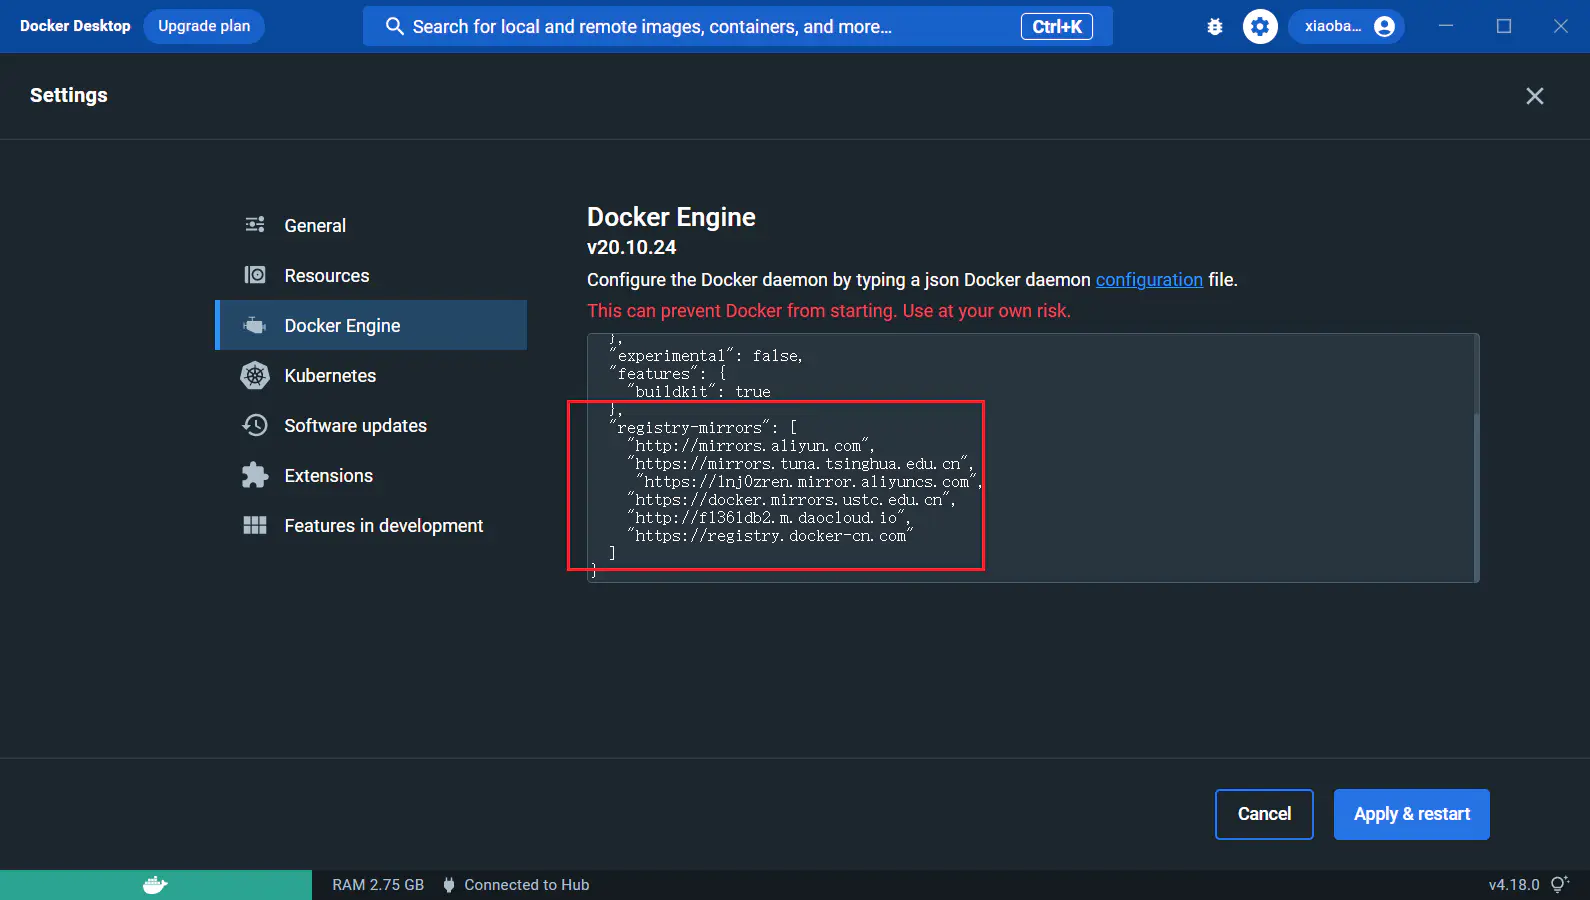1590x900 pixels.
Task: Open the xiaoba account menu
Action: (x=1346, y=27)
